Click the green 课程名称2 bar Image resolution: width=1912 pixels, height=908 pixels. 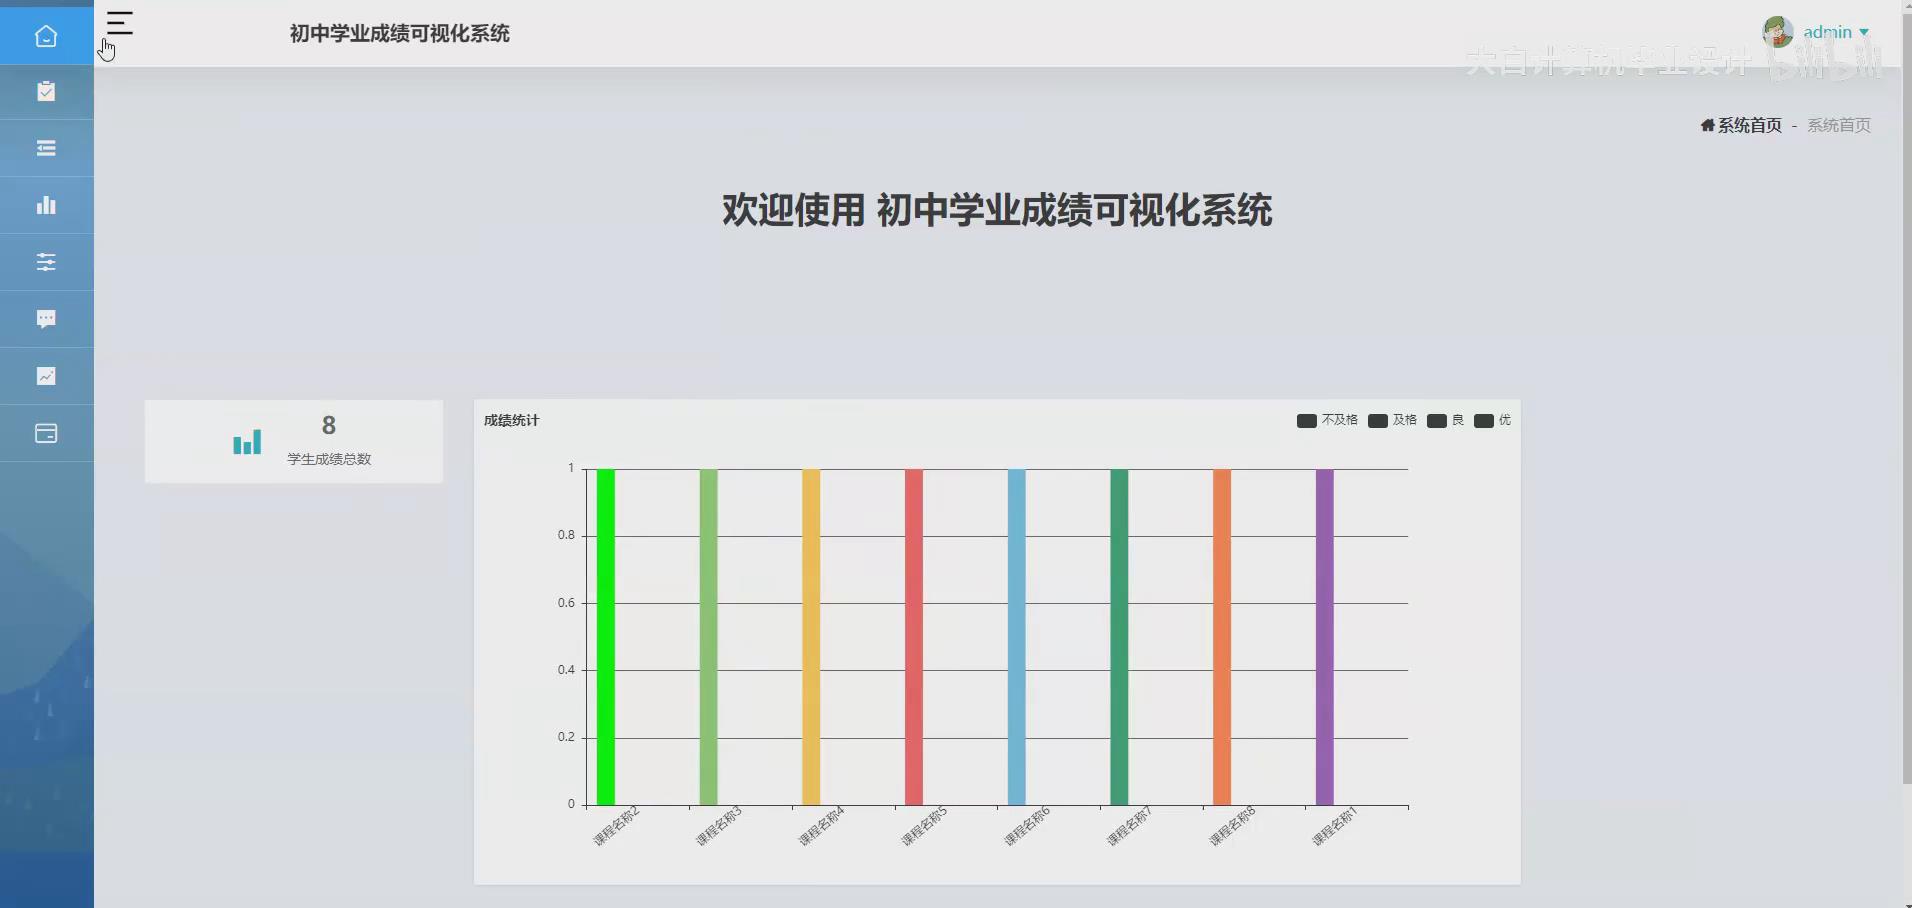coord(604,635)
